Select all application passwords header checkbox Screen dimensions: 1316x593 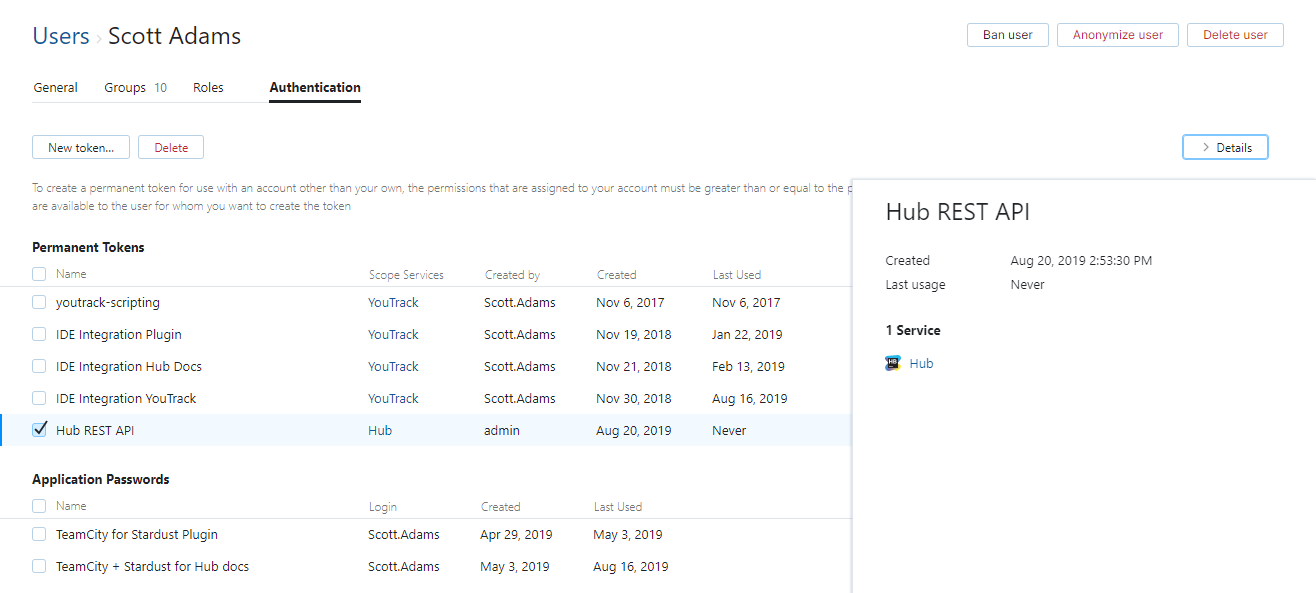click(39, 506)
